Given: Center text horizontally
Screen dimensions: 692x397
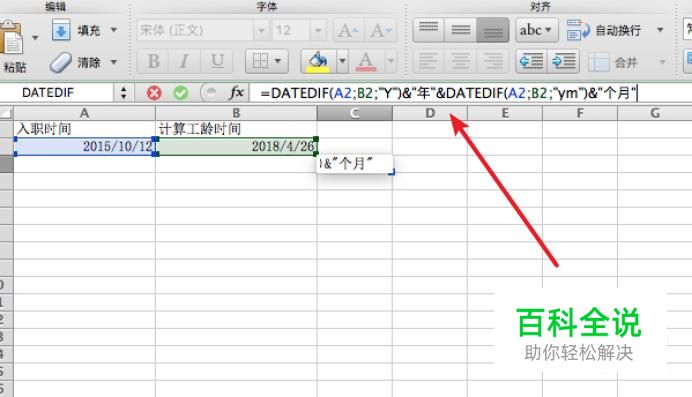Looking at the screenshot, I should pyautogui.click(x=460, y=61).
